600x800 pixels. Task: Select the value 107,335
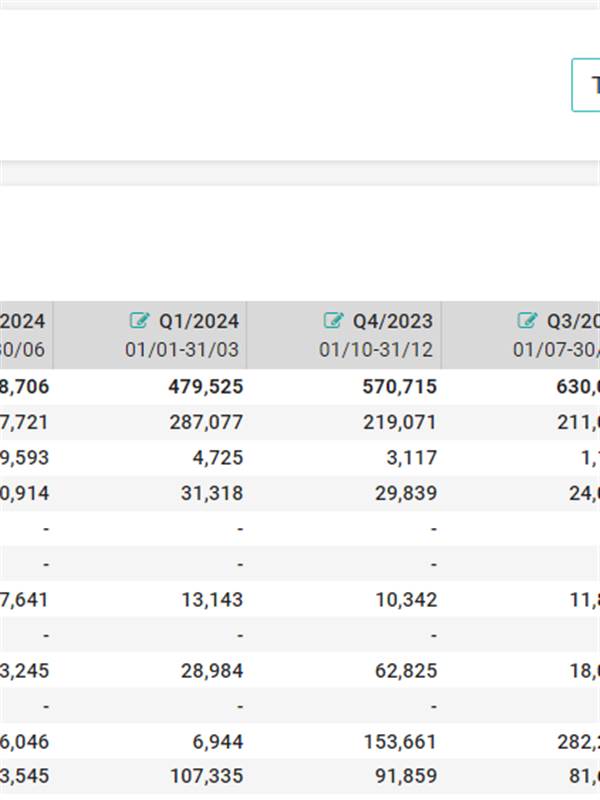(206, 777)
